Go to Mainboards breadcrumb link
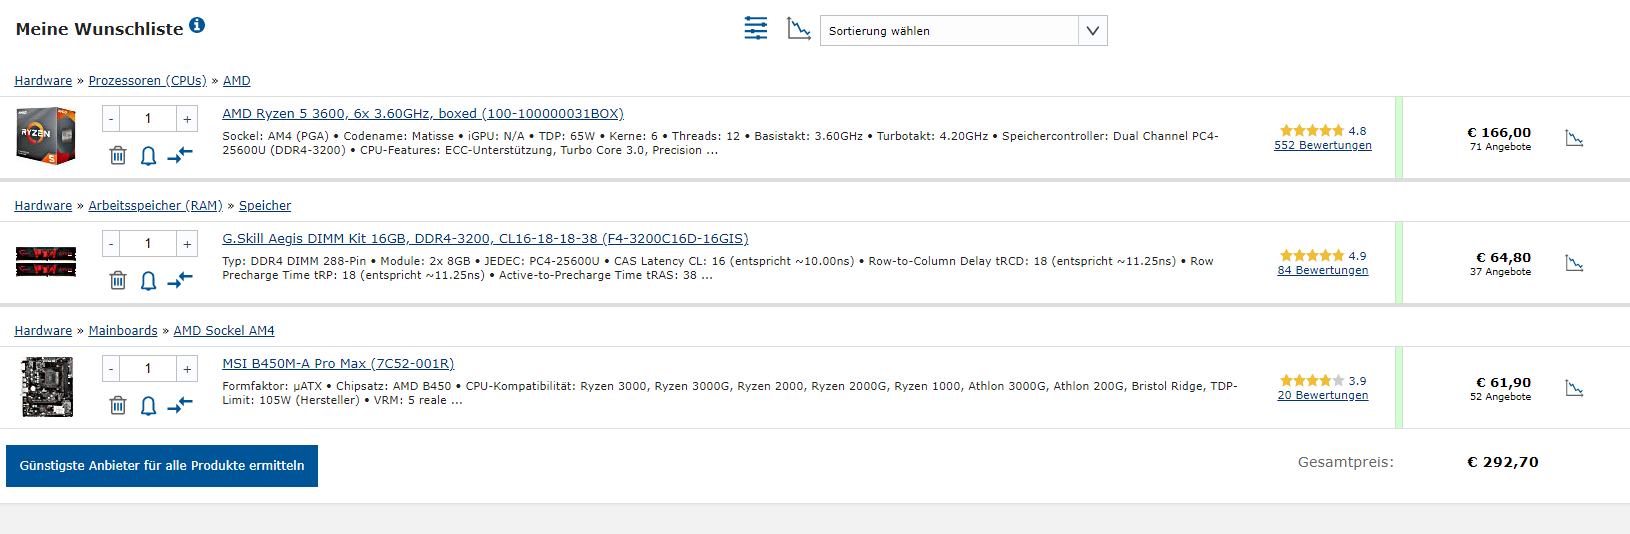This screenshot has height=534, width=1630. 123,331
